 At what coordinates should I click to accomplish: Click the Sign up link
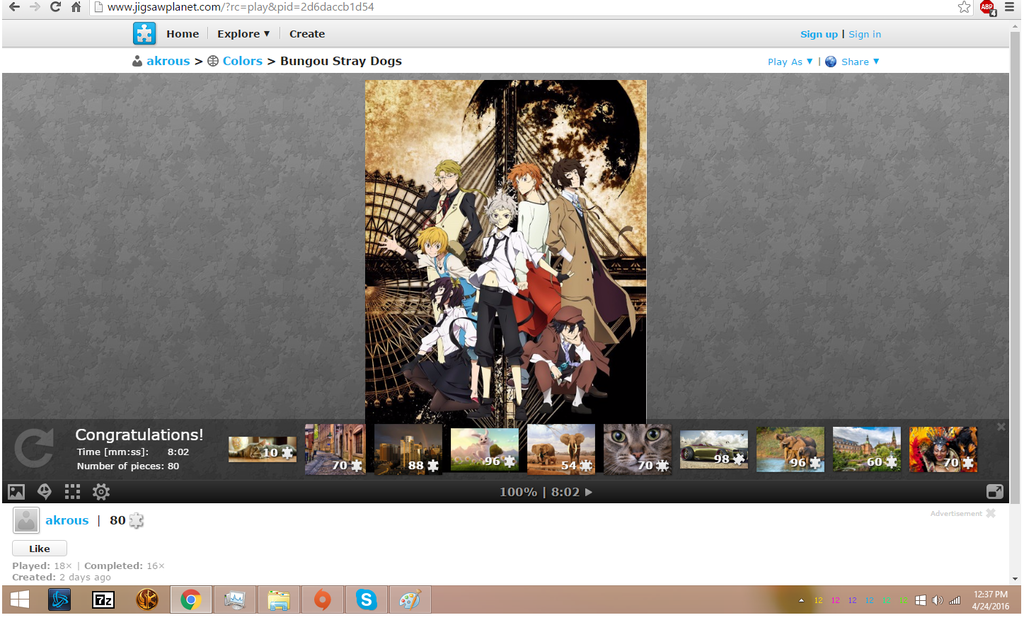(x=819, y=35)
